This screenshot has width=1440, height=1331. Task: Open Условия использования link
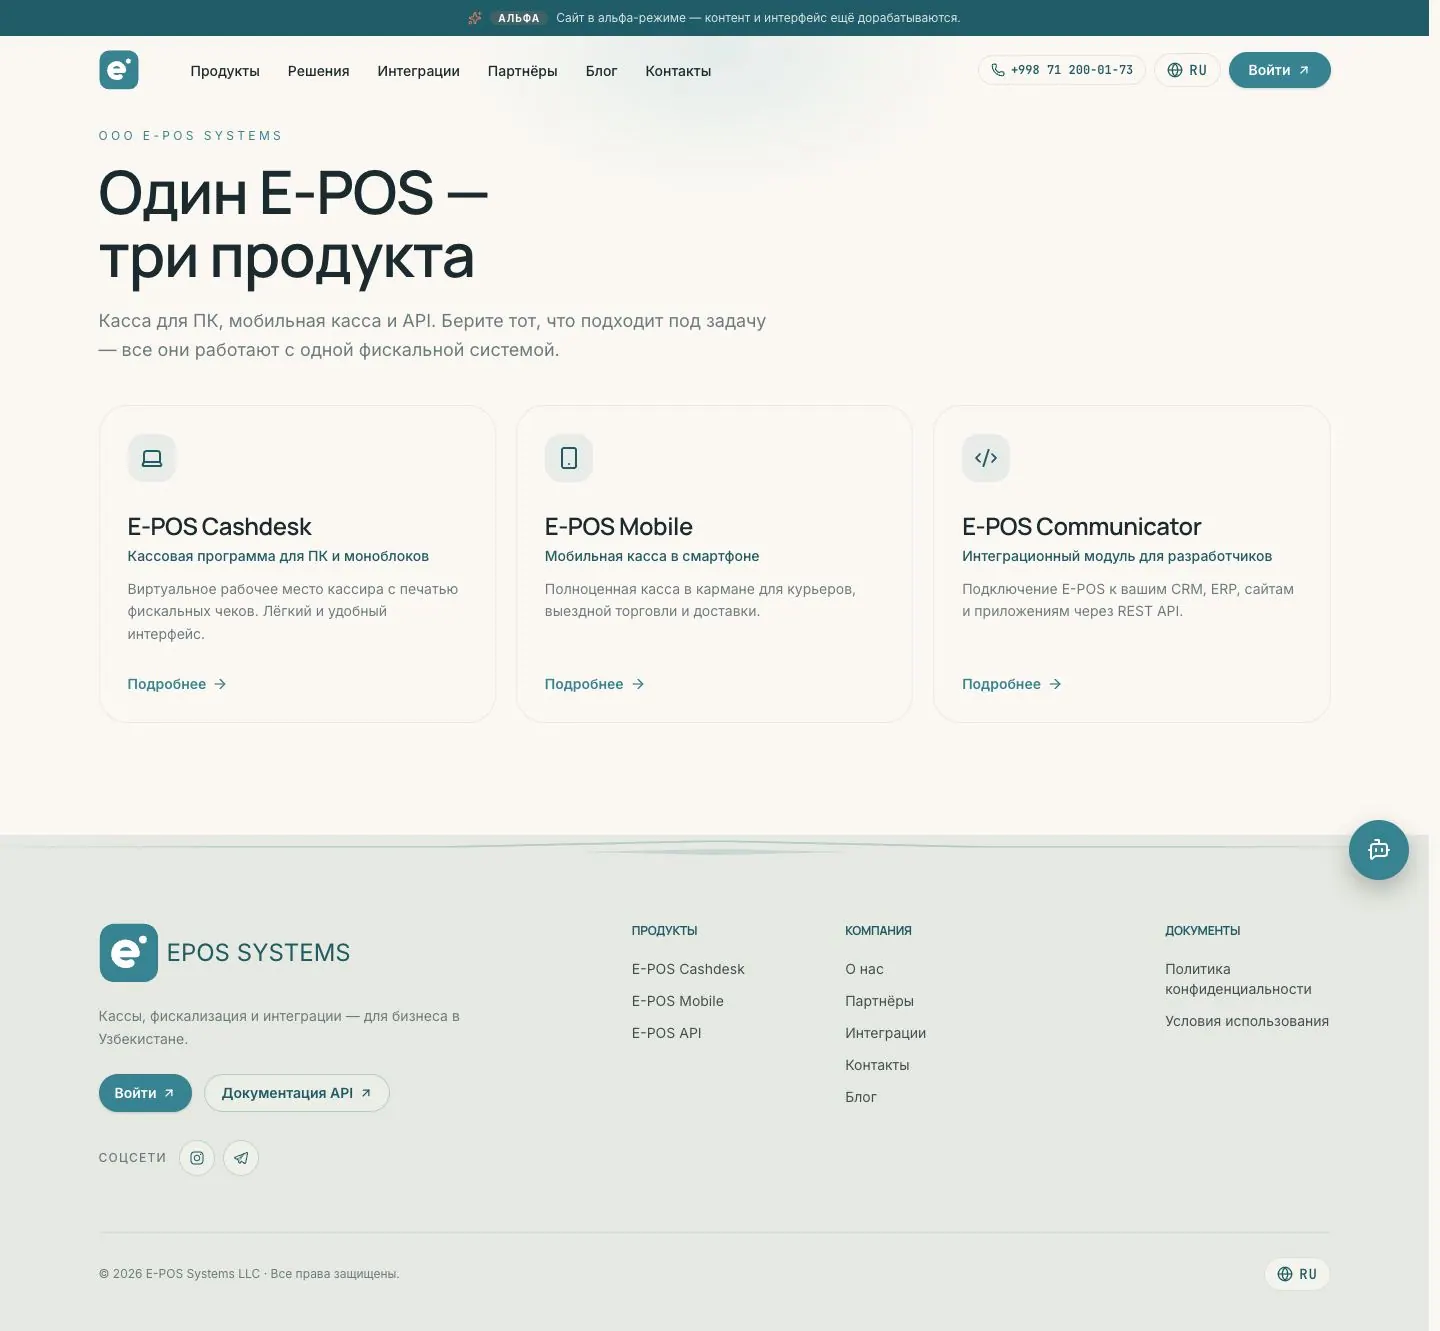tap(1247, 1021)
